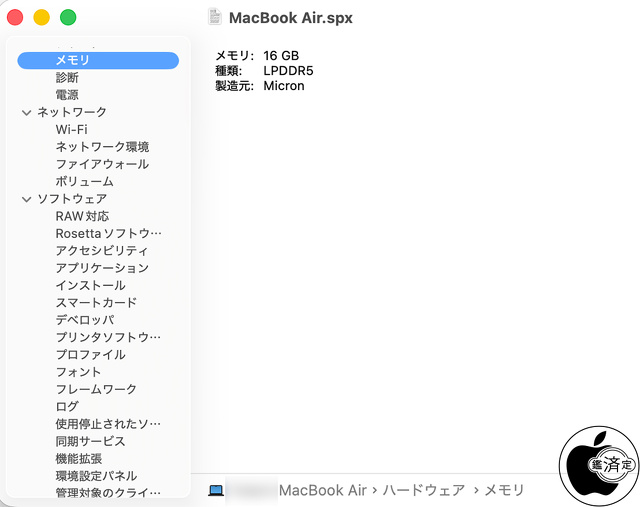This screenshot has height=507, width=640.
Task: Open 機能拡張 entry
Action: (78, 458)
